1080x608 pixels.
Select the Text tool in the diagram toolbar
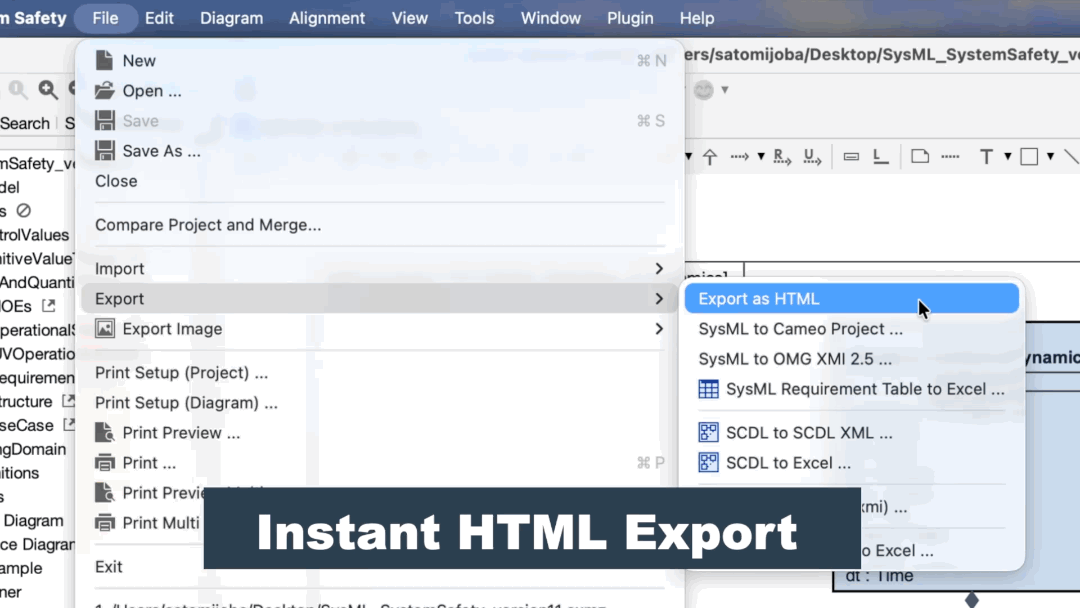[x=987, y=156]
